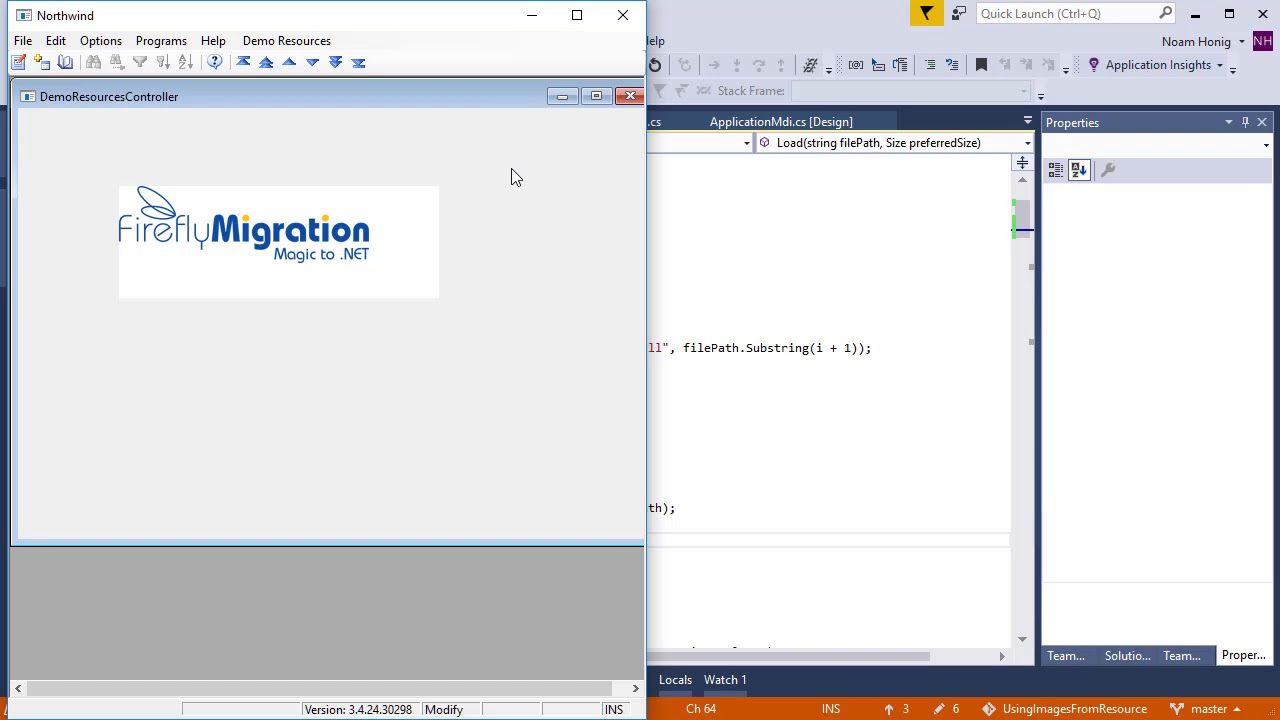Viewport: 1280px width, 720px height.
Task: Open the Watch 1 debug tab
Action: [x=725, y=680]
